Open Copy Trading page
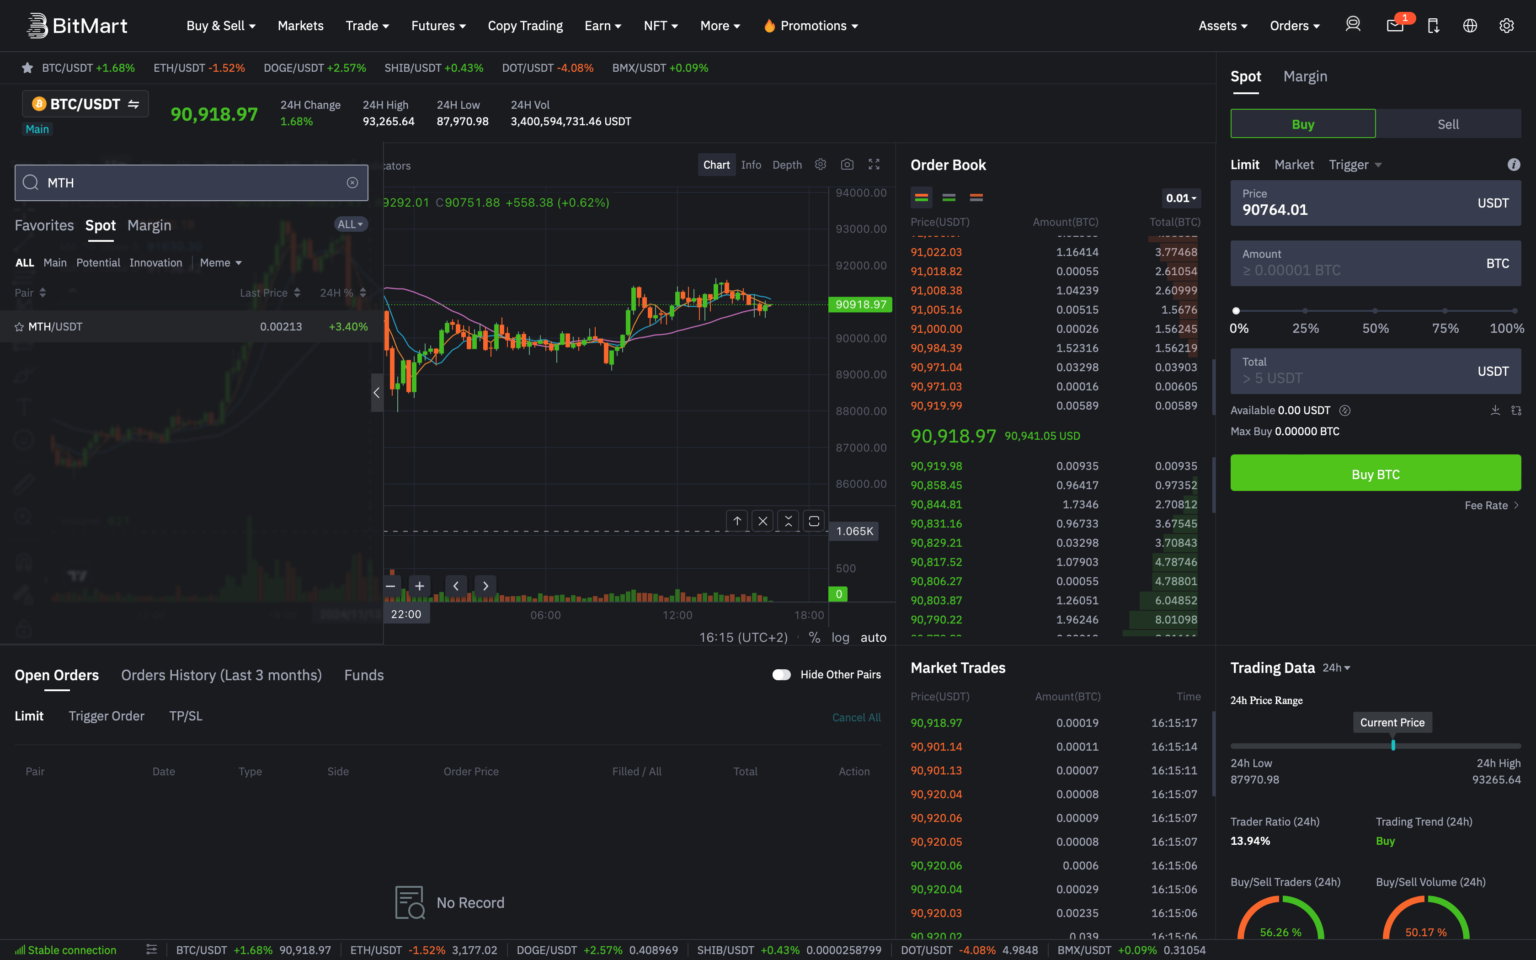1536x960 pixels. pos(525,26)
